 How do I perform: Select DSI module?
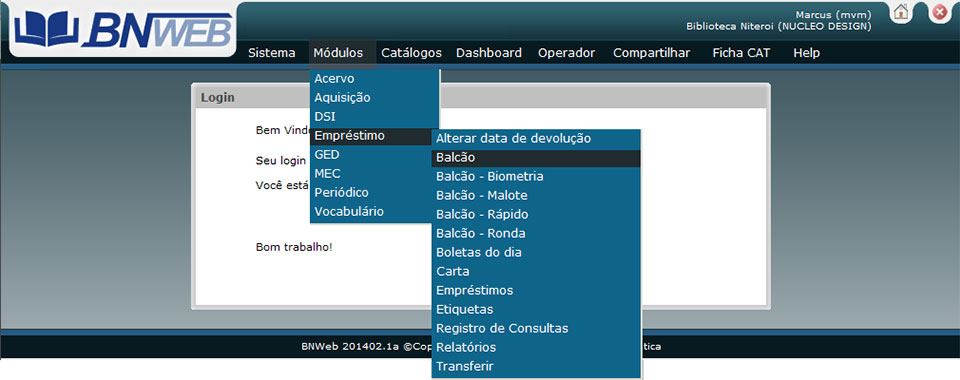(x=374, y=117)
